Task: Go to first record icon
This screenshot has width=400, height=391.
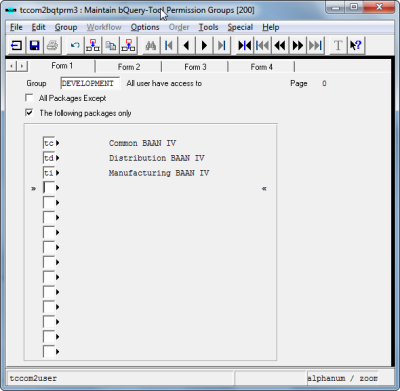Action: pos(169,45)
